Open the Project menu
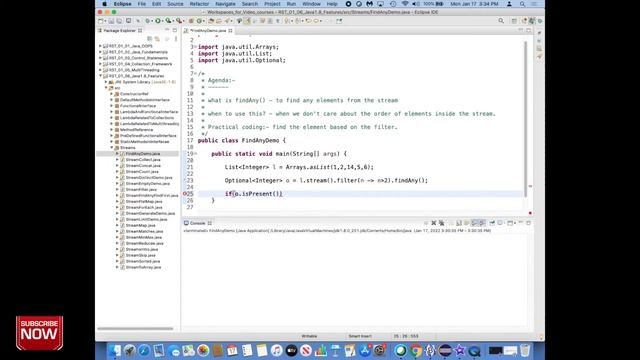The width and height of the screenshot is (640, 360). point(272,4)
